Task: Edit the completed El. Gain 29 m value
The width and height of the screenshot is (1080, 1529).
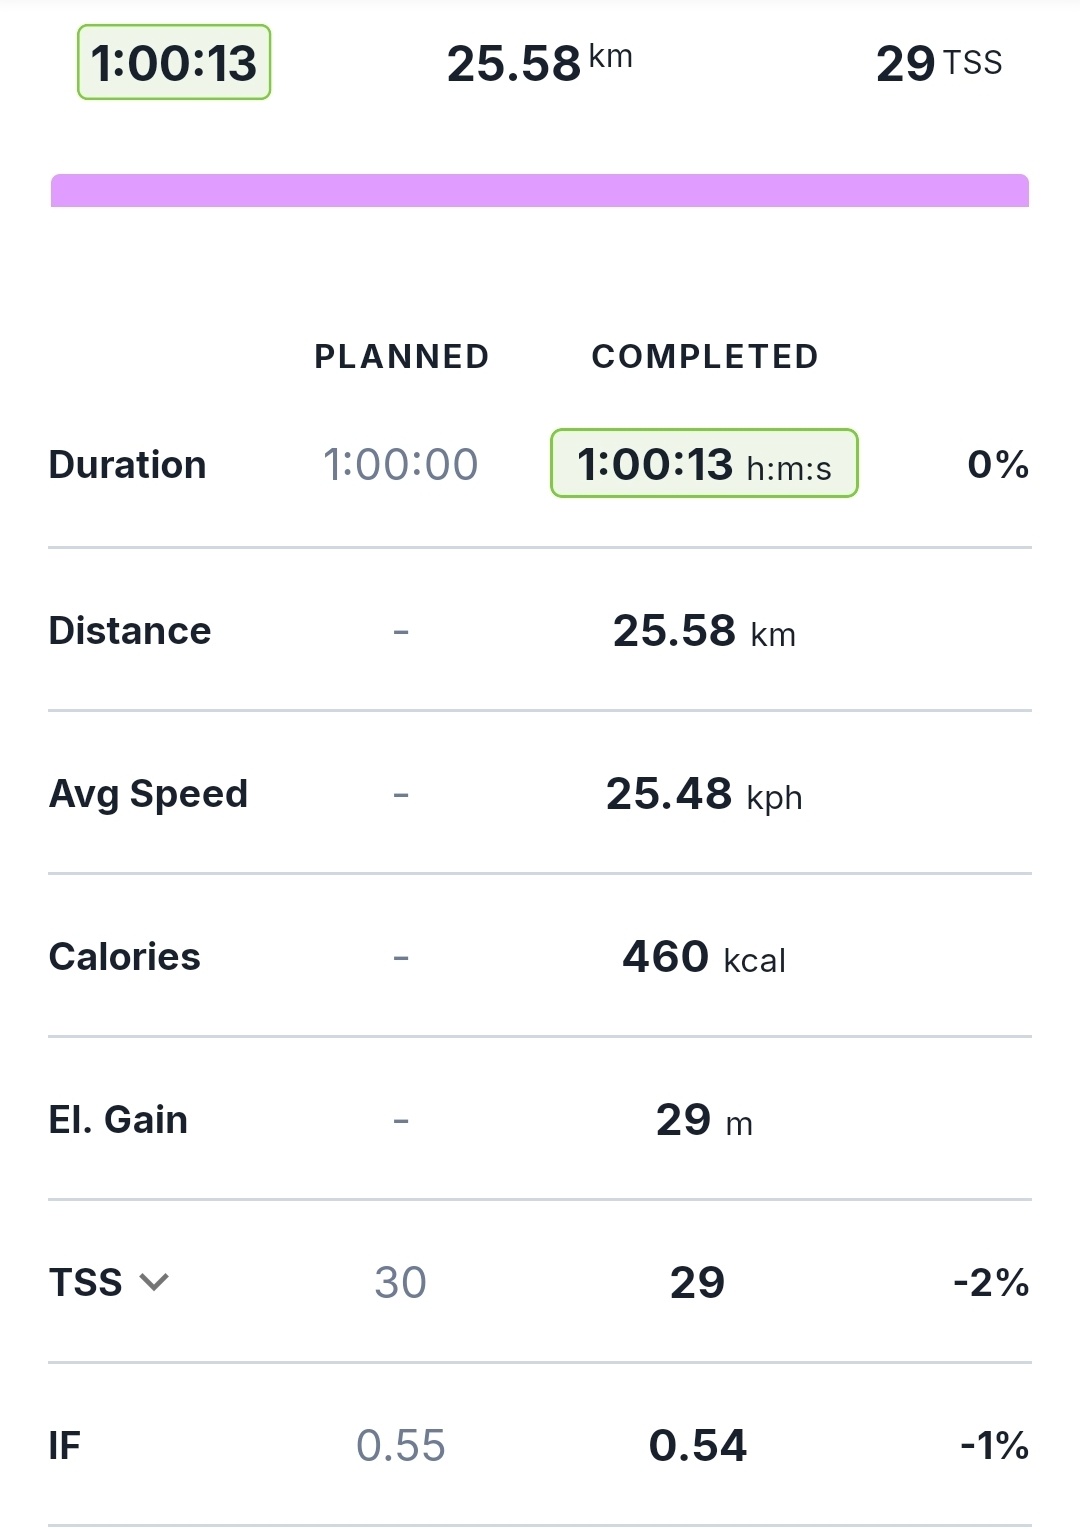Action: (704, 1121)
